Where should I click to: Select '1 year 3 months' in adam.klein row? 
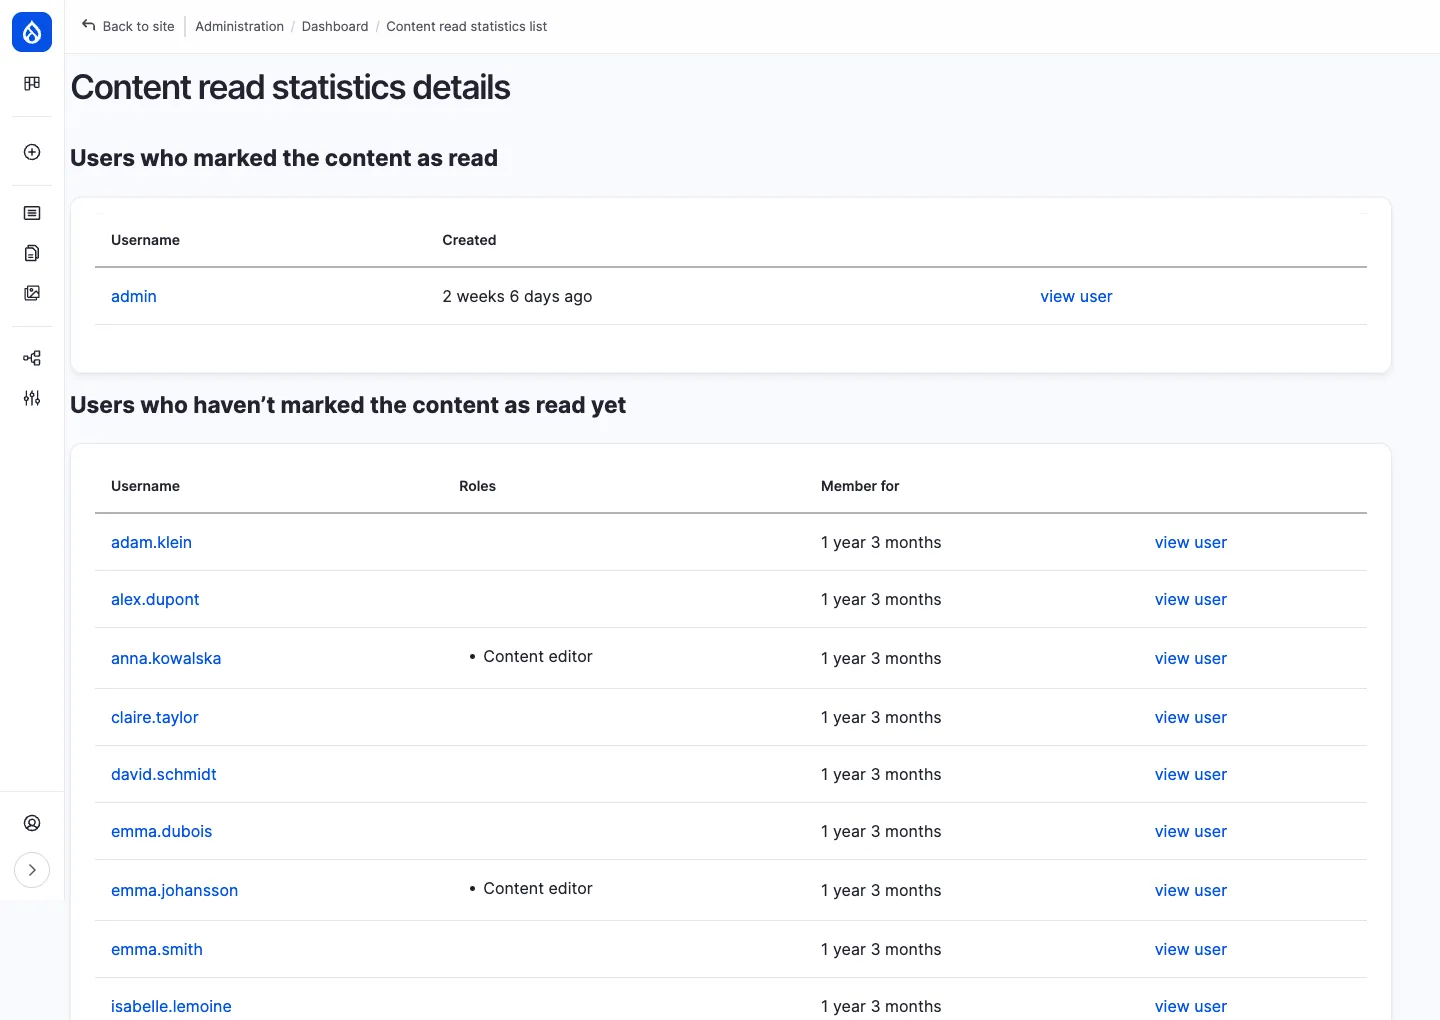click(x=881, y=542)
